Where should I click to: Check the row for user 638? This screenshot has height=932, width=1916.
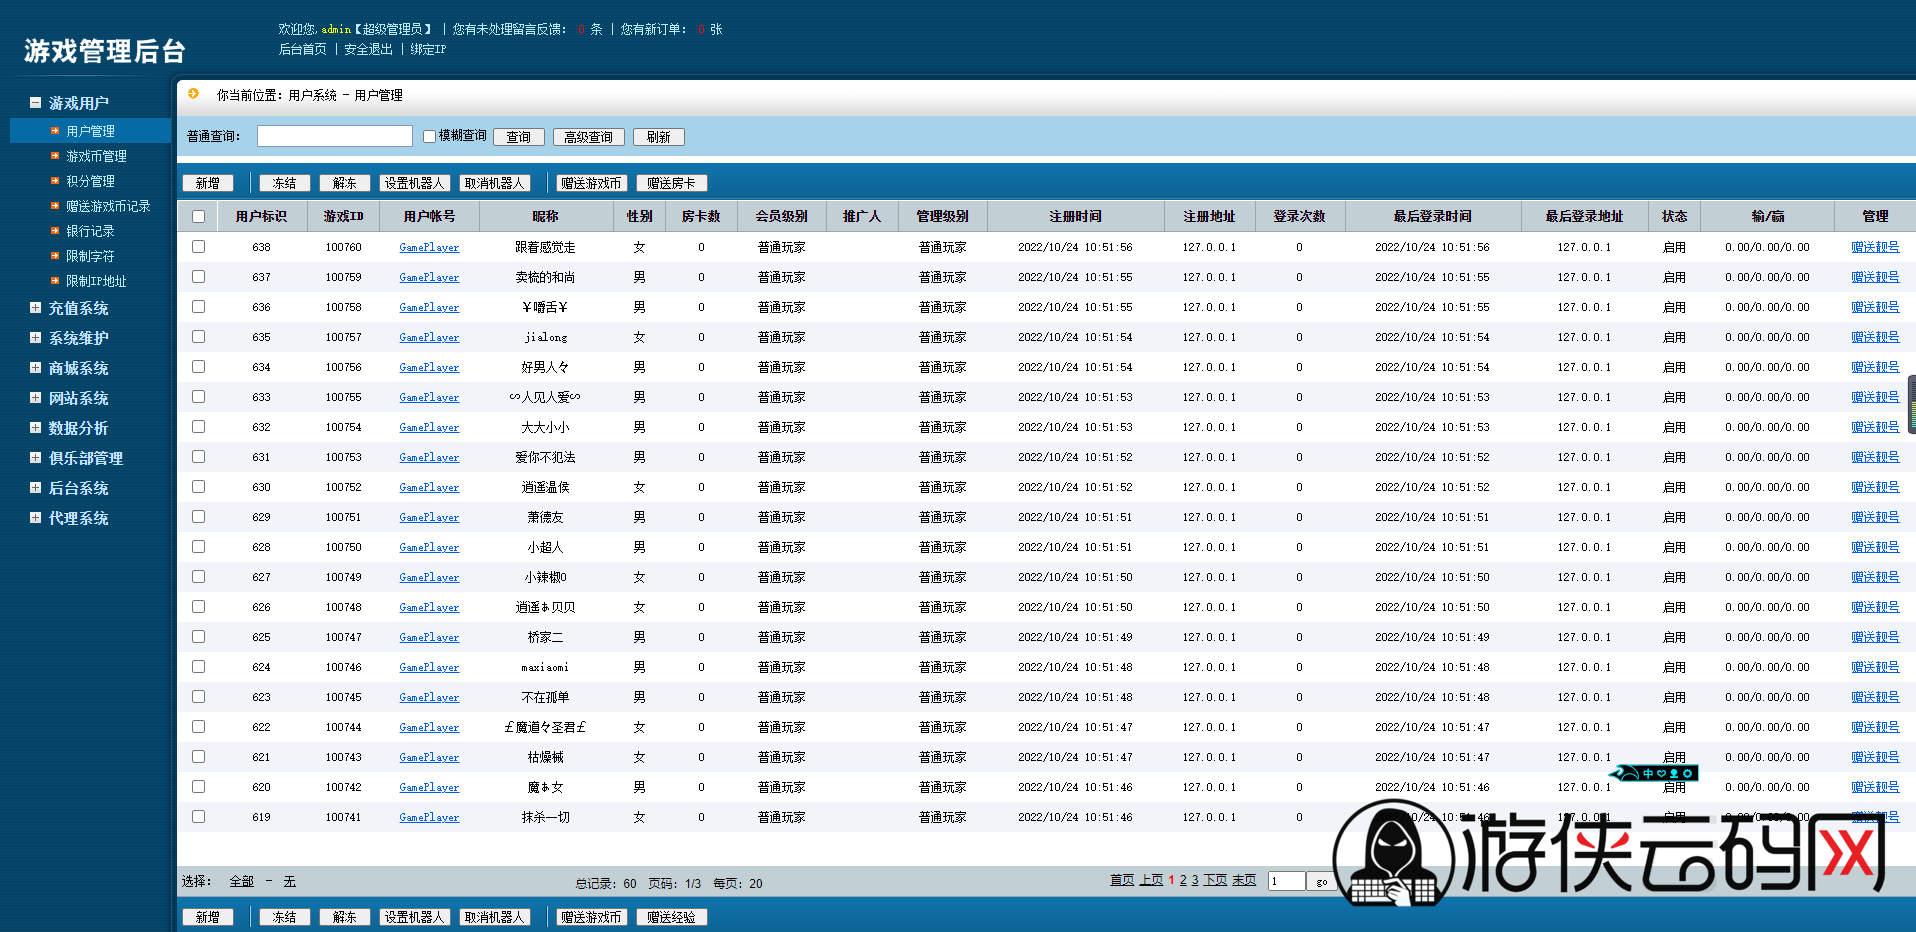(x=198, y=246)
